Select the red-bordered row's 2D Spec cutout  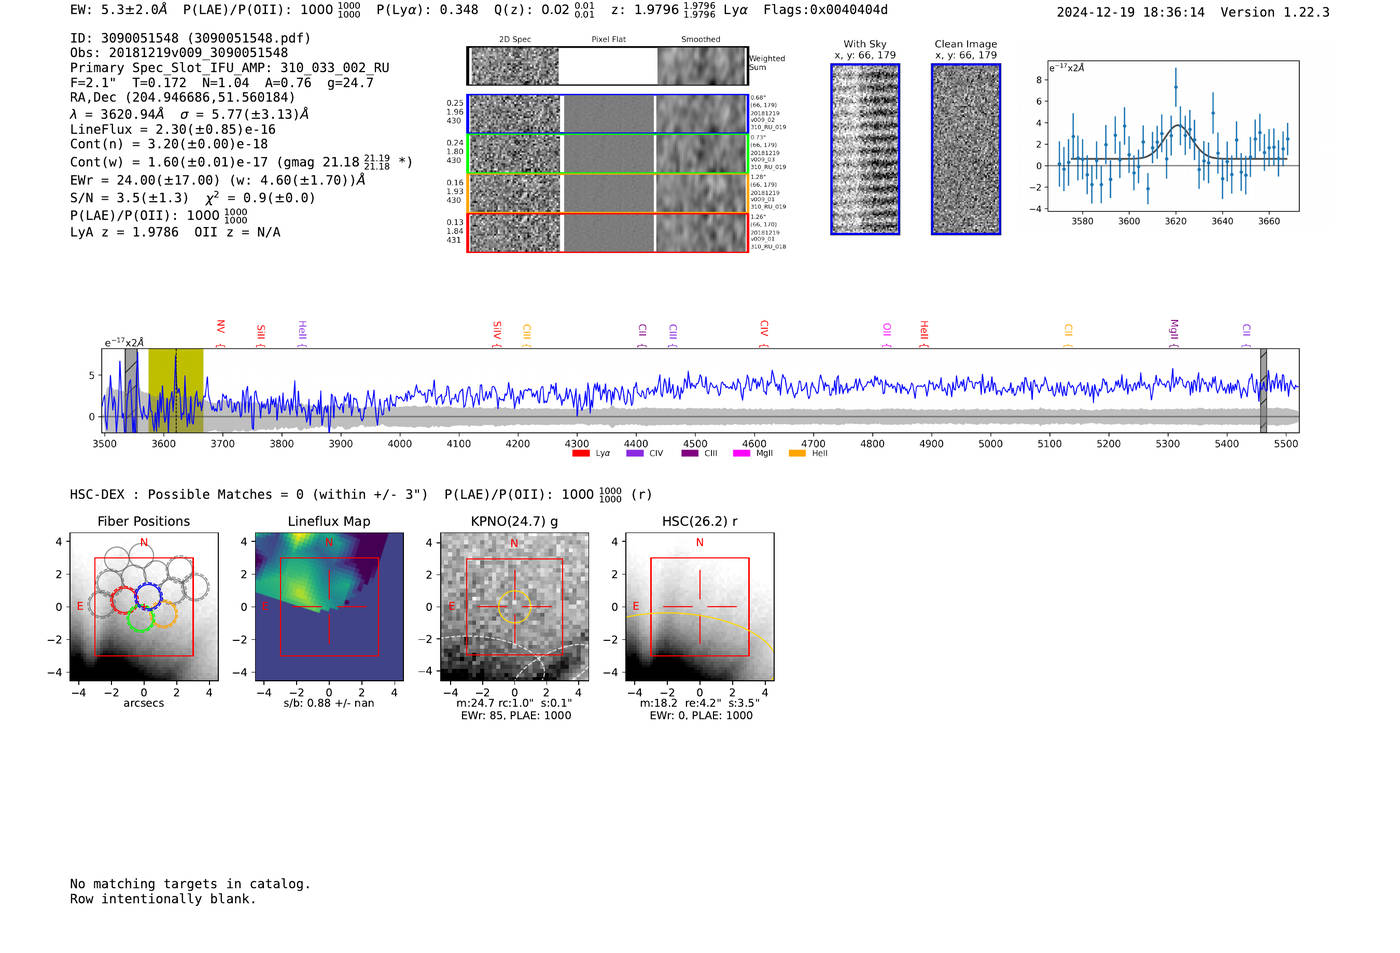[515, 233]
